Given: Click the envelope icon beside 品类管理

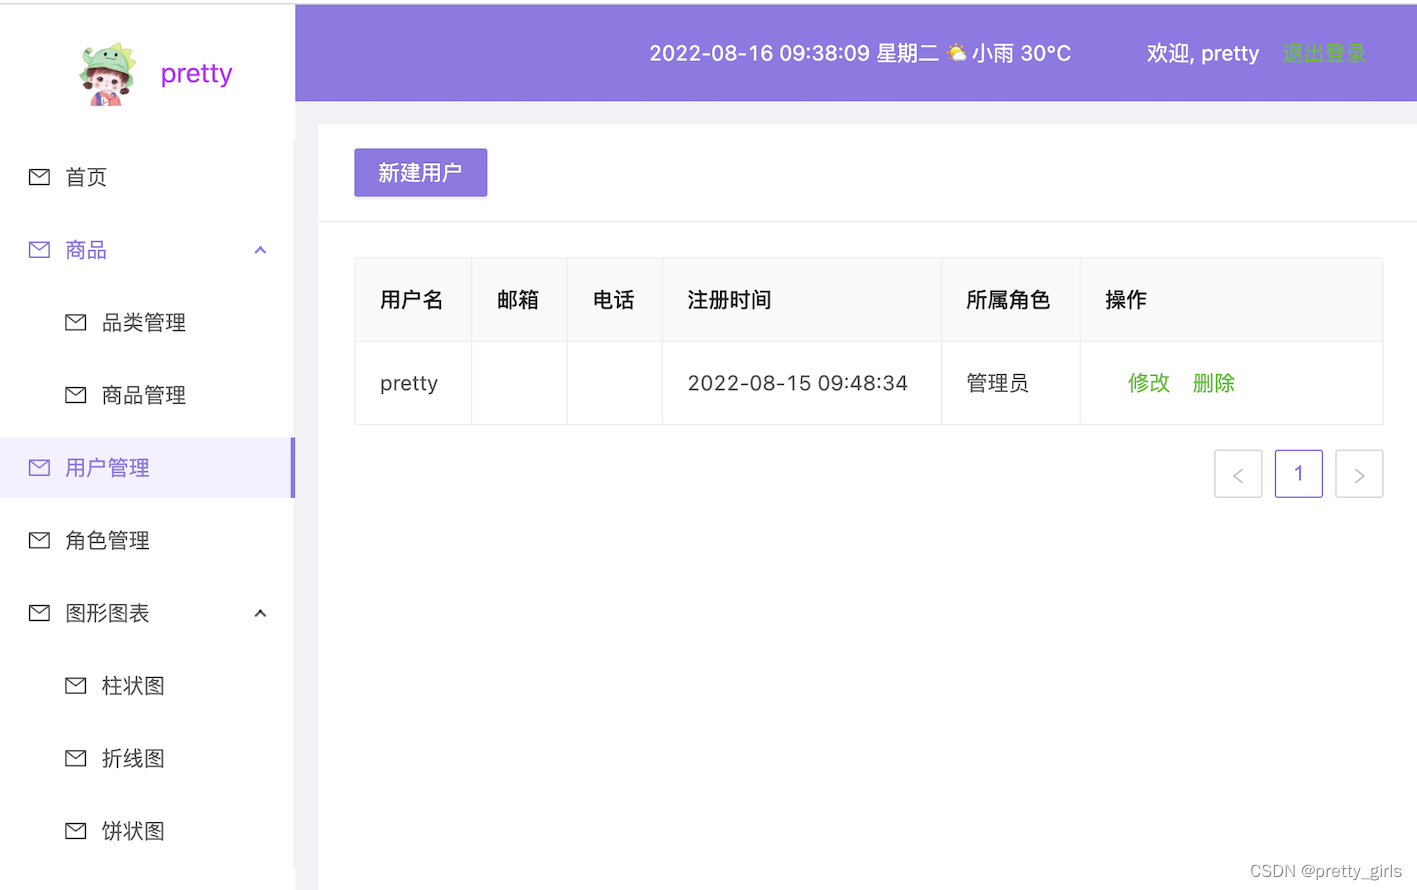Looking at the screenshot, I should click(76, 322).
